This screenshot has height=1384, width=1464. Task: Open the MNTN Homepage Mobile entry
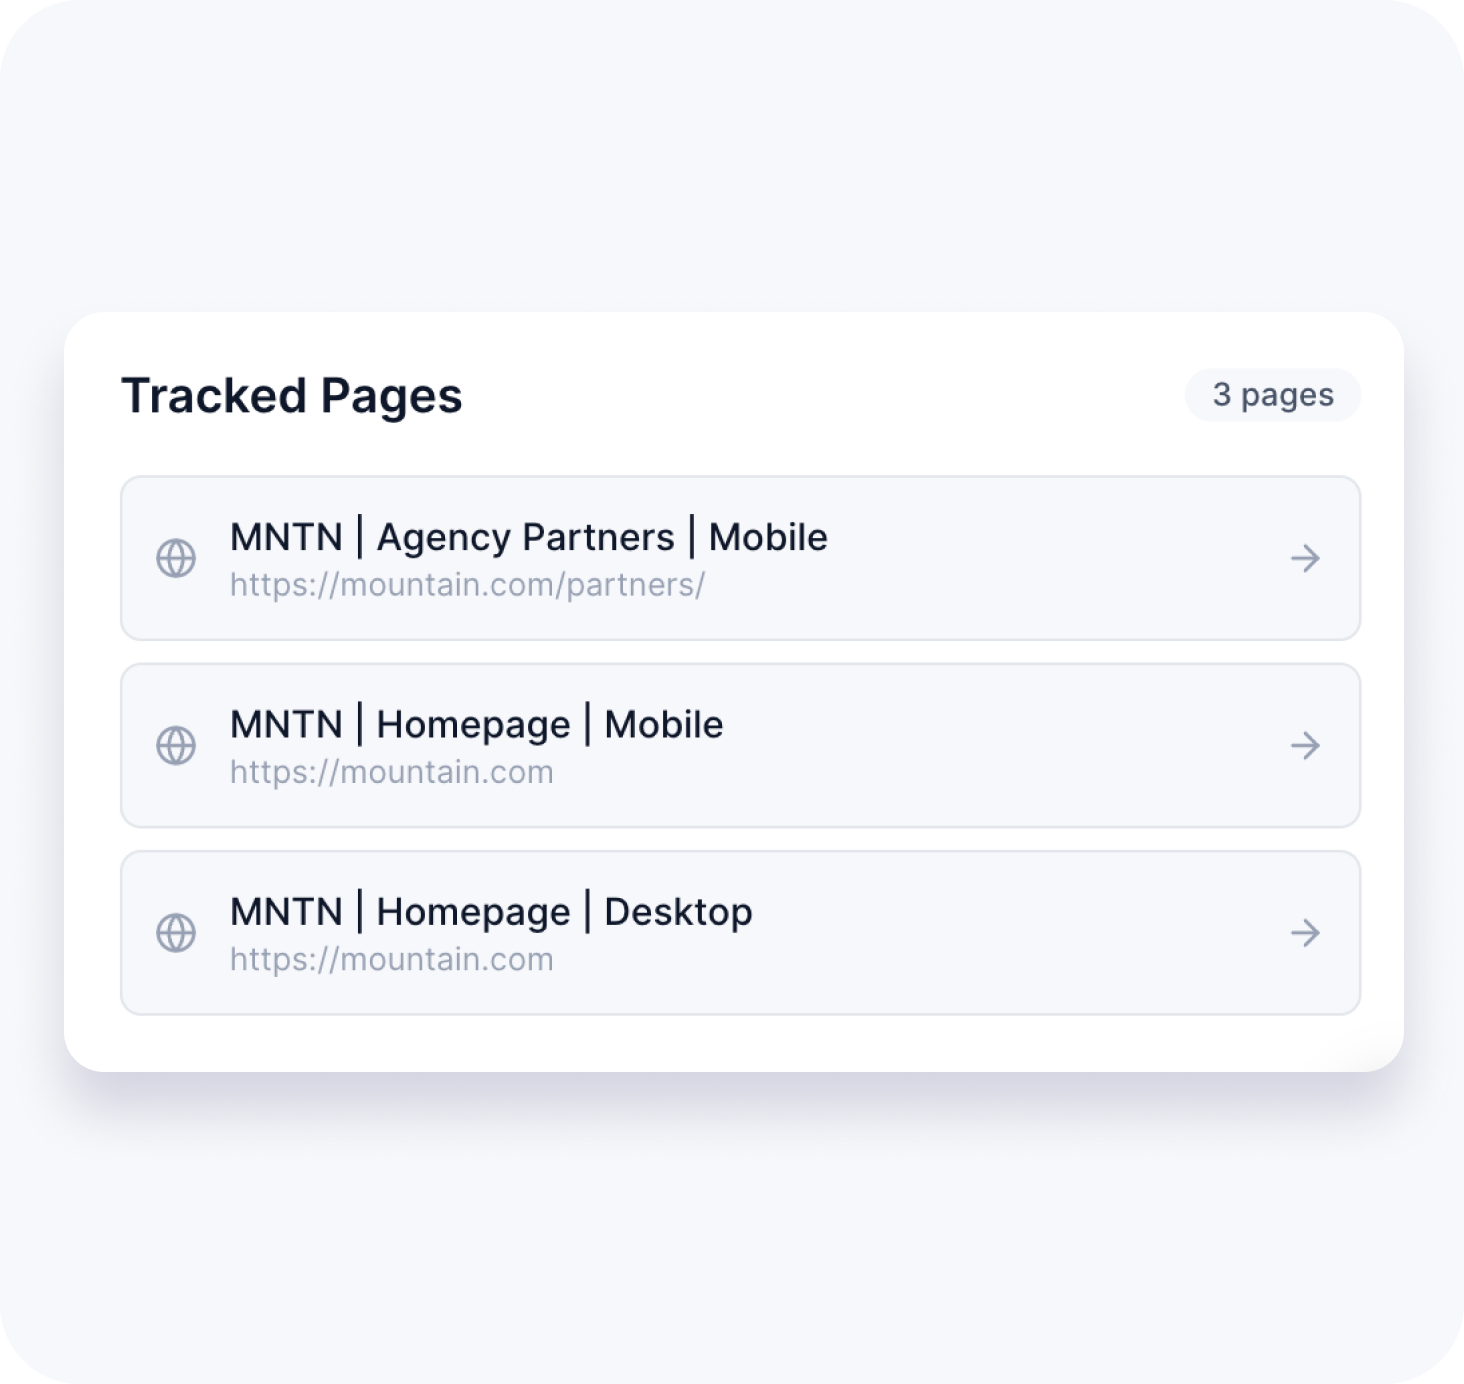[x=1305, y=745]
